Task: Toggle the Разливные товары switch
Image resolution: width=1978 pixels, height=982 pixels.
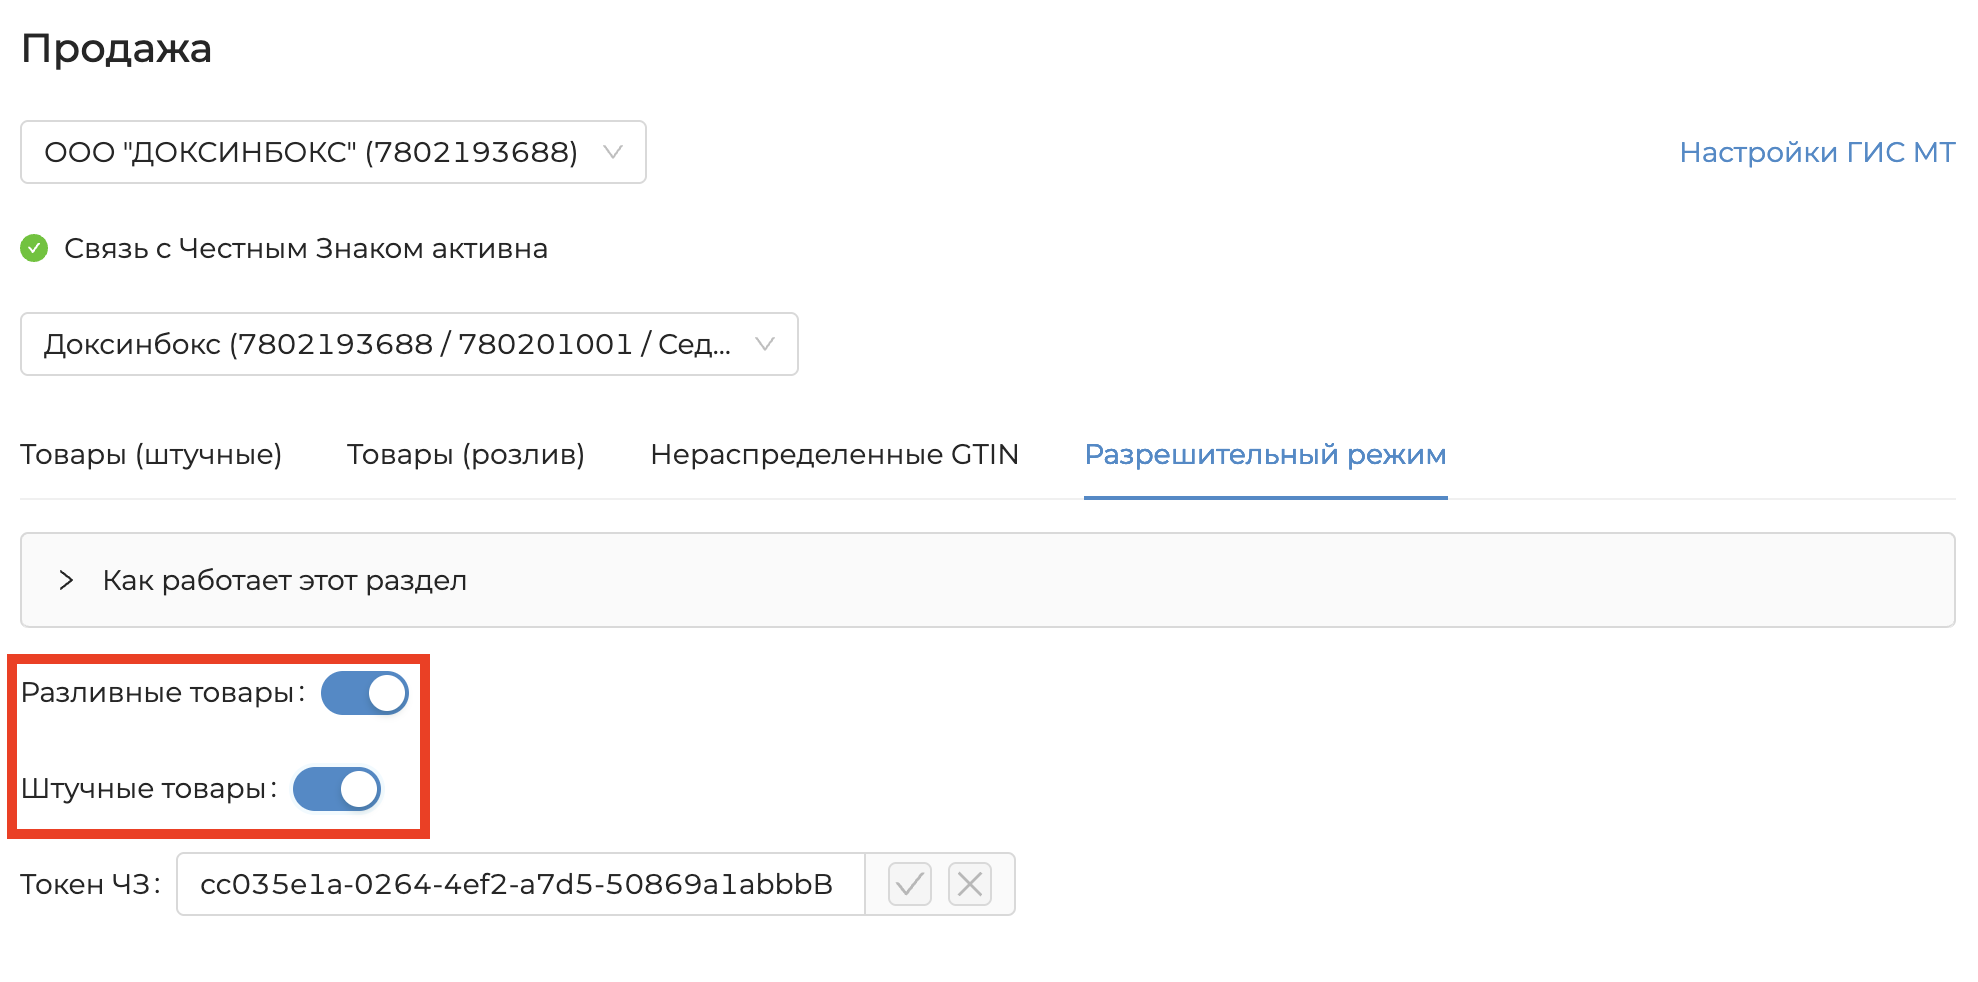Action: 364,693
